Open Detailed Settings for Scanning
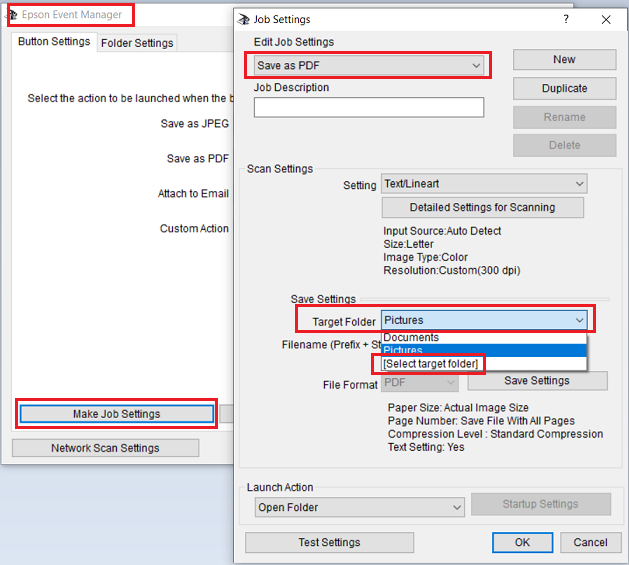Viewport: 629px width, 565px height. (483, 207)
